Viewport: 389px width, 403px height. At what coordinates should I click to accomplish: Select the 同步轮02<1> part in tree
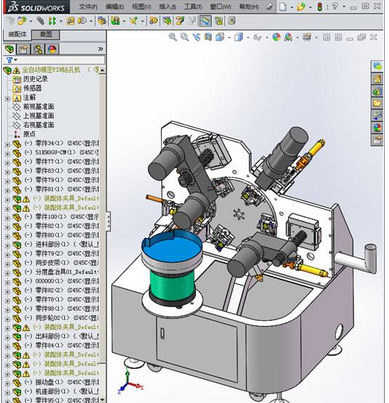(52, 317)
